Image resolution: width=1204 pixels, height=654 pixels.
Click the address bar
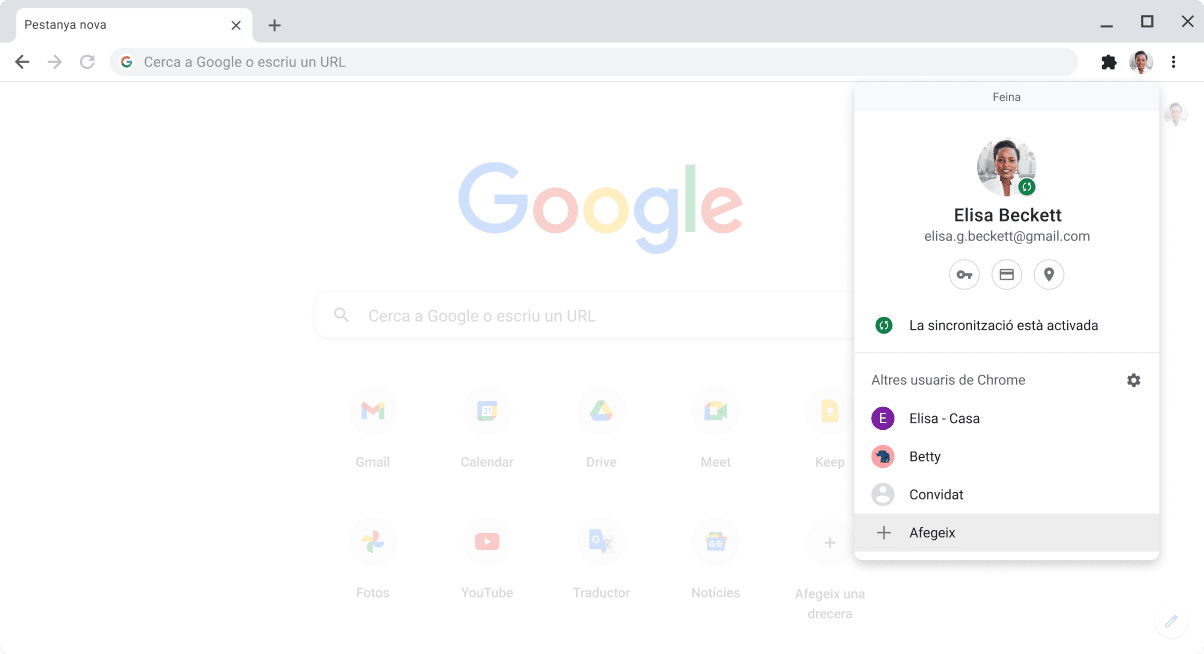(594, 62)
